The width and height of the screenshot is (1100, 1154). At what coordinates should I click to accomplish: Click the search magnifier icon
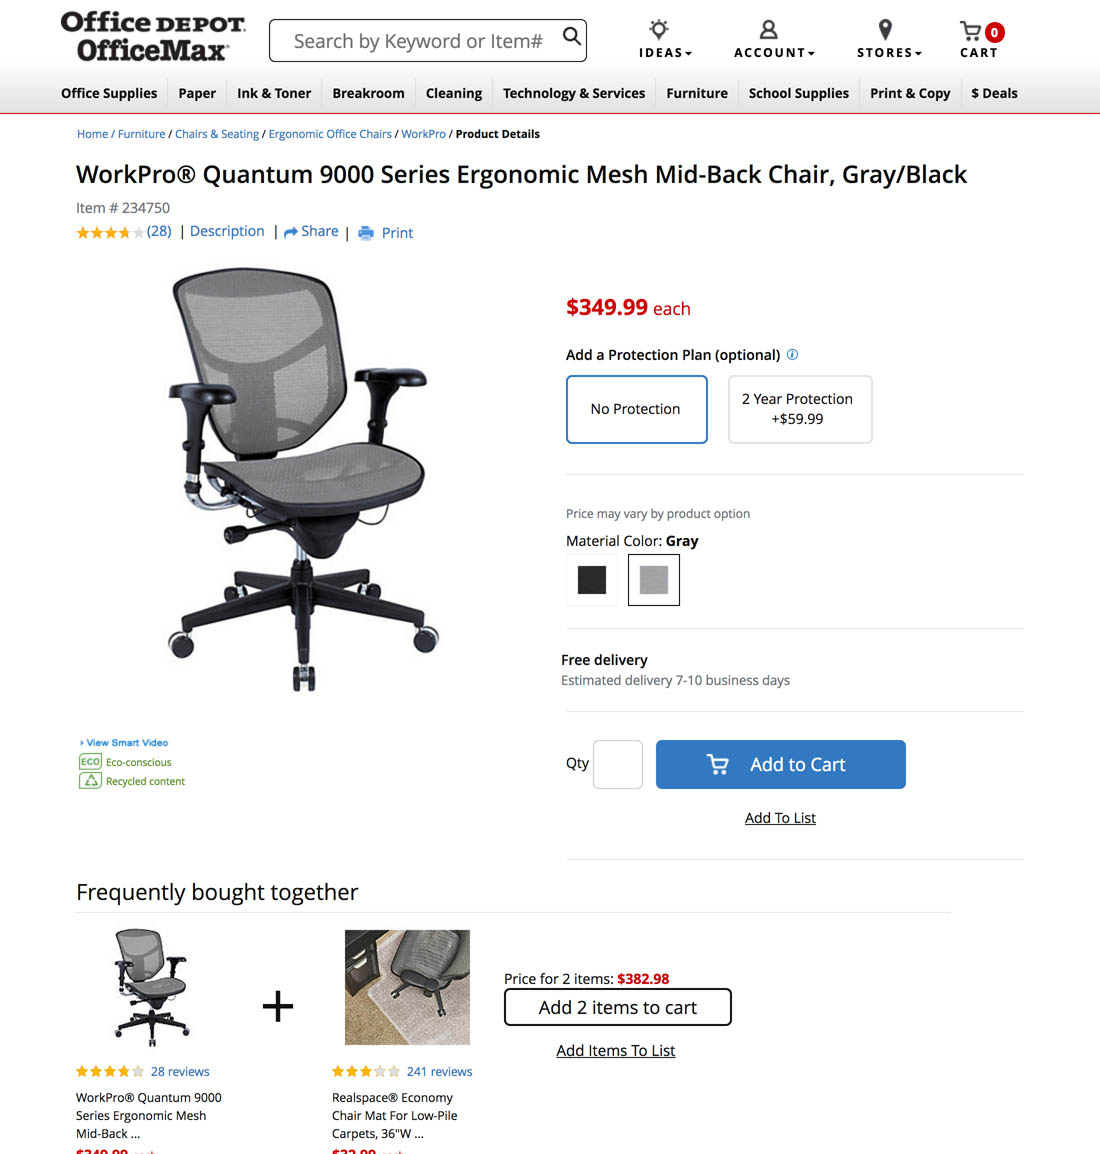(572, 36)
